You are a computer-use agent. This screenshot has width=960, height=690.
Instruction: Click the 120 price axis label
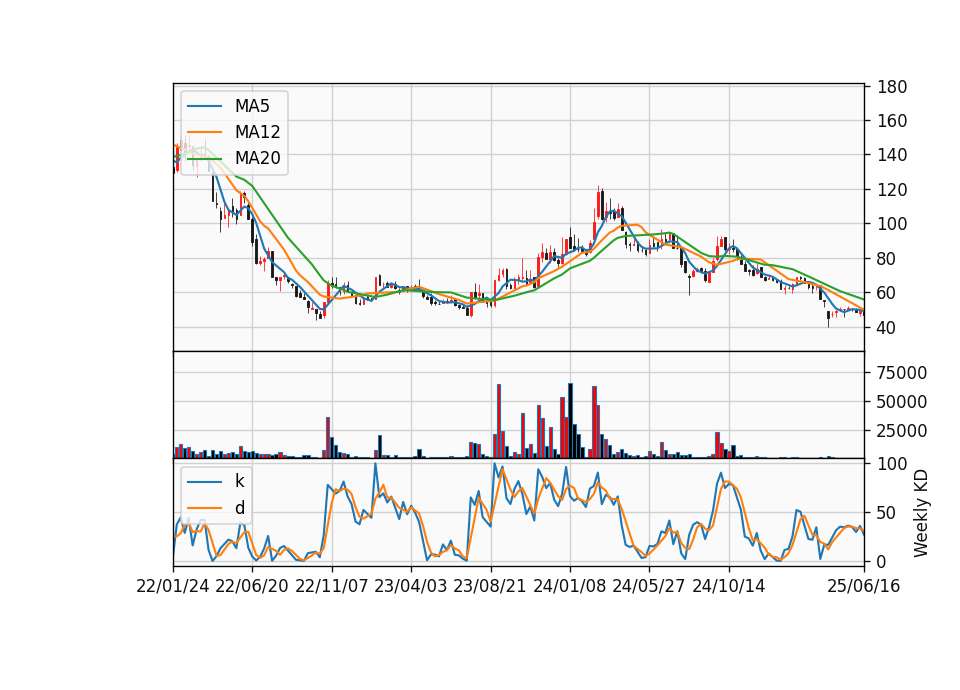coord(892,190)
